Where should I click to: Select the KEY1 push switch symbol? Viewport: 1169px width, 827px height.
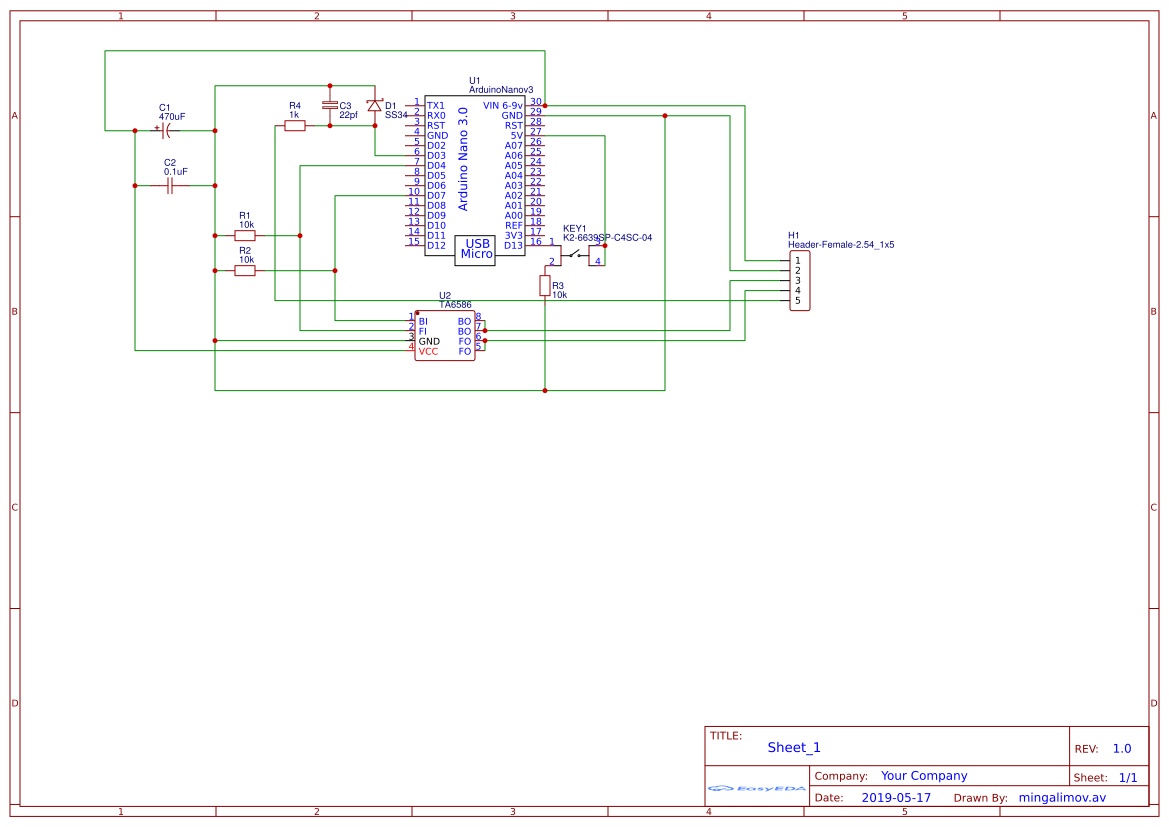click(575, 255)
